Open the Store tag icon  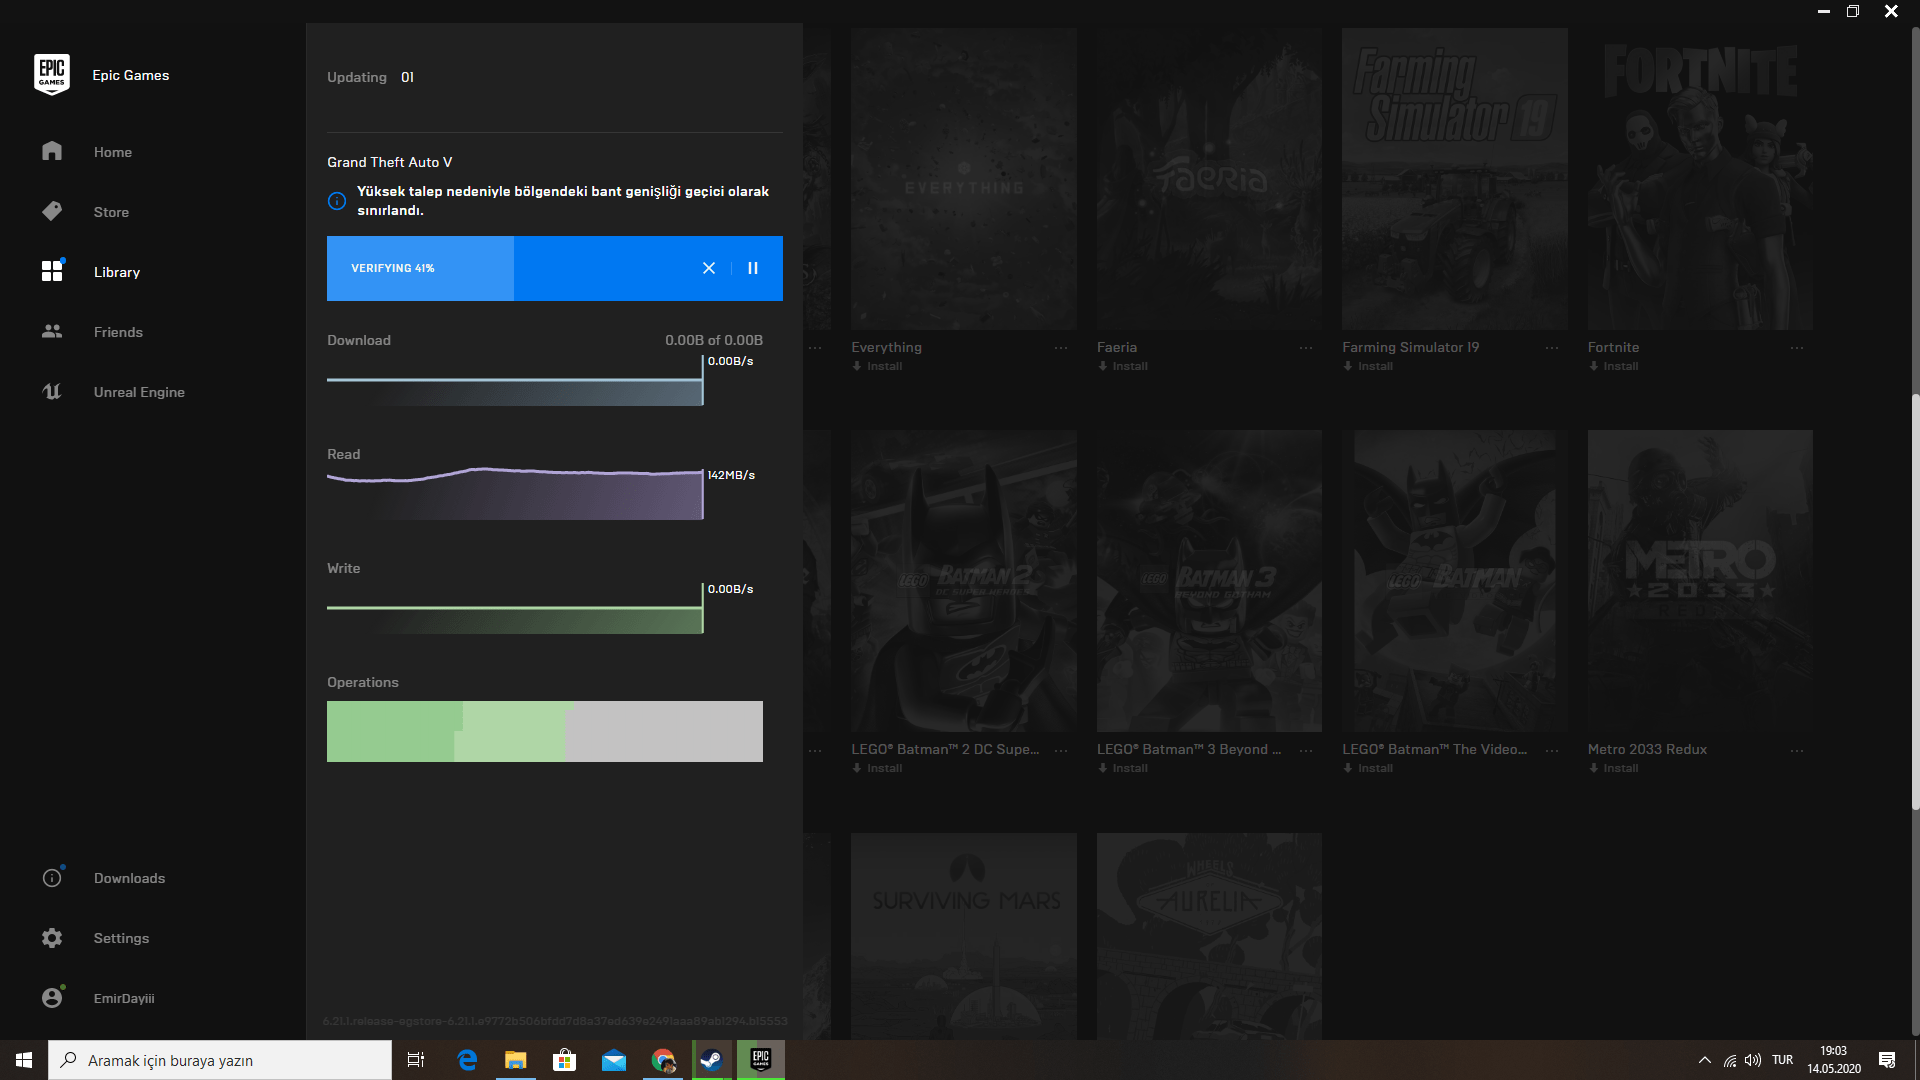coord(52,211)
